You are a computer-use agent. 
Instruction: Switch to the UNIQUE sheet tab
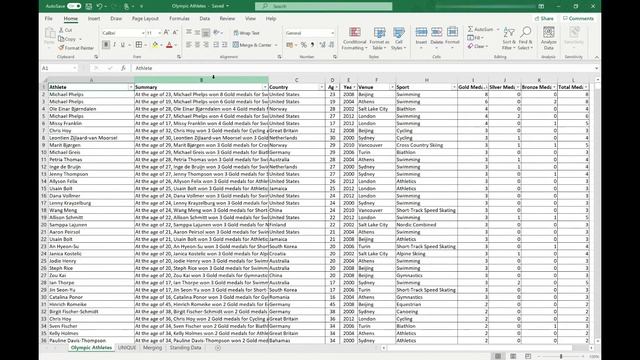[x=127, y=348]
